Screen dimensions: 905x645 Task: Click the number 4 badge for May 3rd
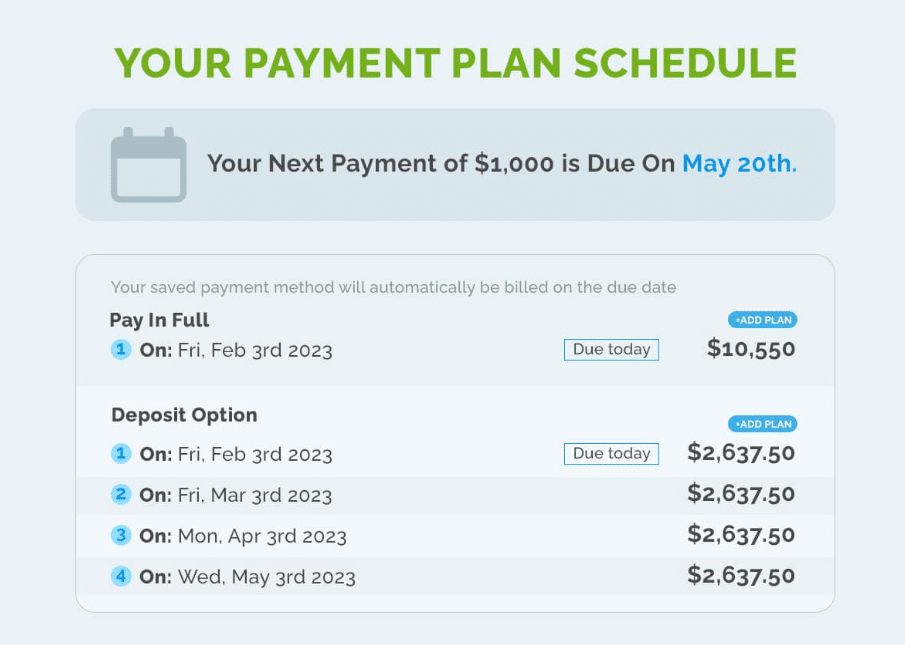[x=121, y=576]
